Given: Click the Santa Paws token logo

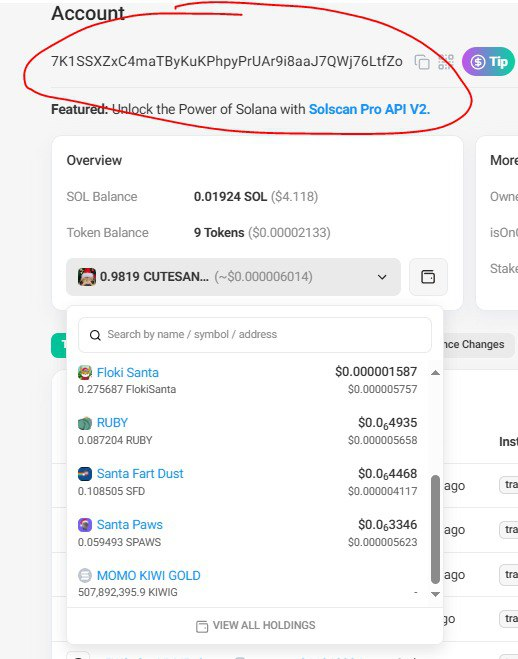Looking at the screenshot, I should pyautogui.click(x=85, y=525).
